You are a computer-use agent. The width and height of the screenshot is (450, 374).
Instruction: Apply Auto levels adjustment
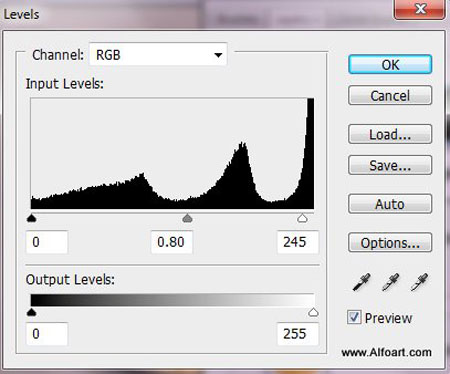tap(390, 204)
